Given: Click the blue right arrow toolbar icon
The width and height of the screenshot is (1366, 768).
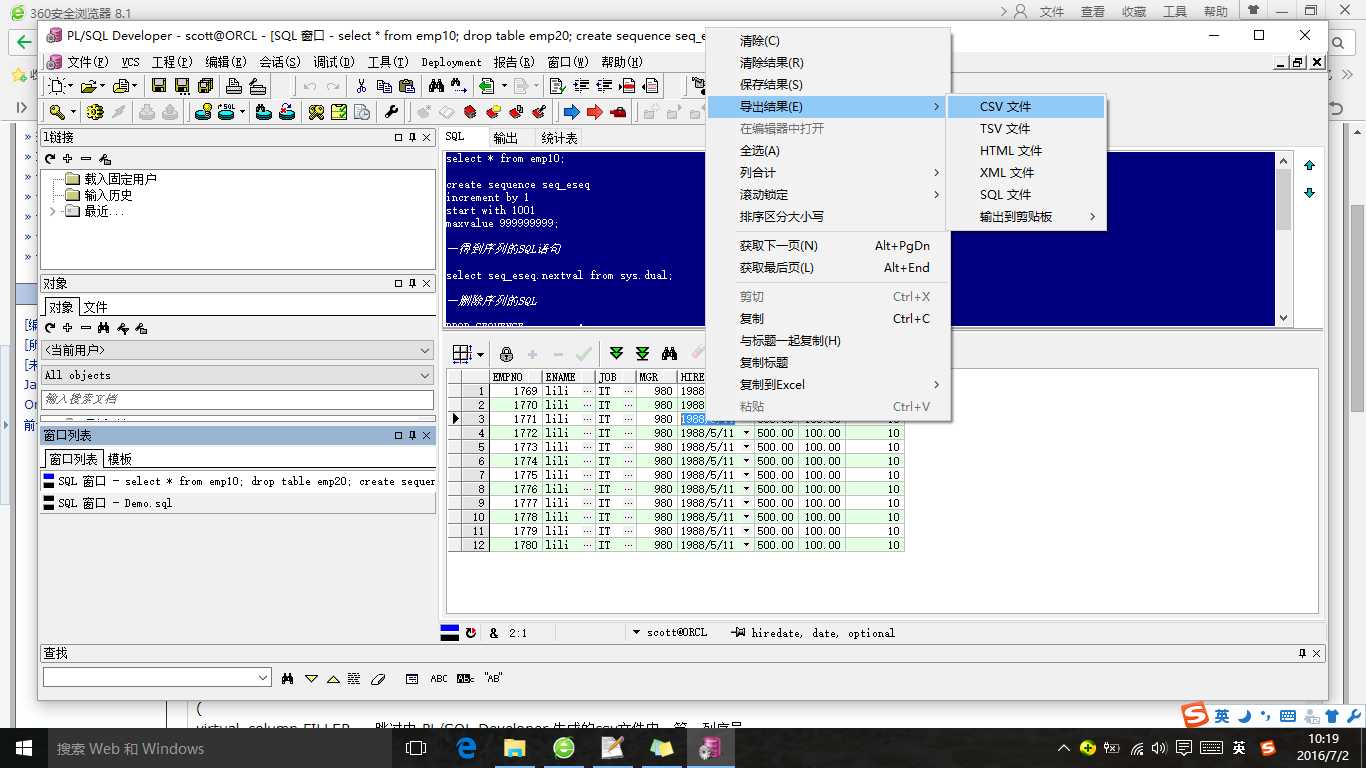Looking at the screenshot, I should (572, 112).
